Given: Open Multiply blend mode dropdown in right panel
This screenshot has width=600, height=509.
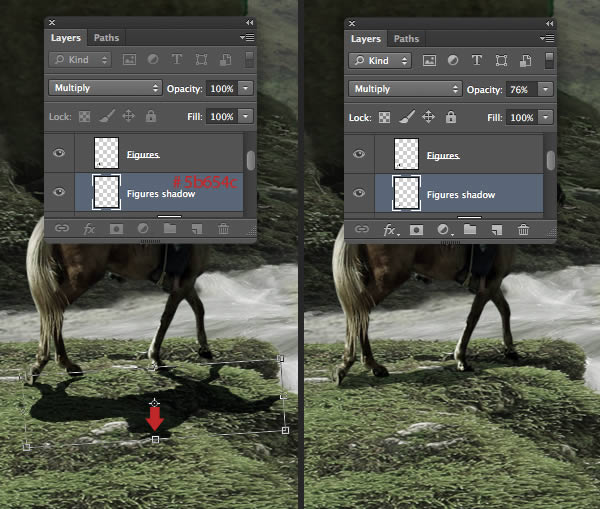Looking at the screenshot, I should 405,89.
